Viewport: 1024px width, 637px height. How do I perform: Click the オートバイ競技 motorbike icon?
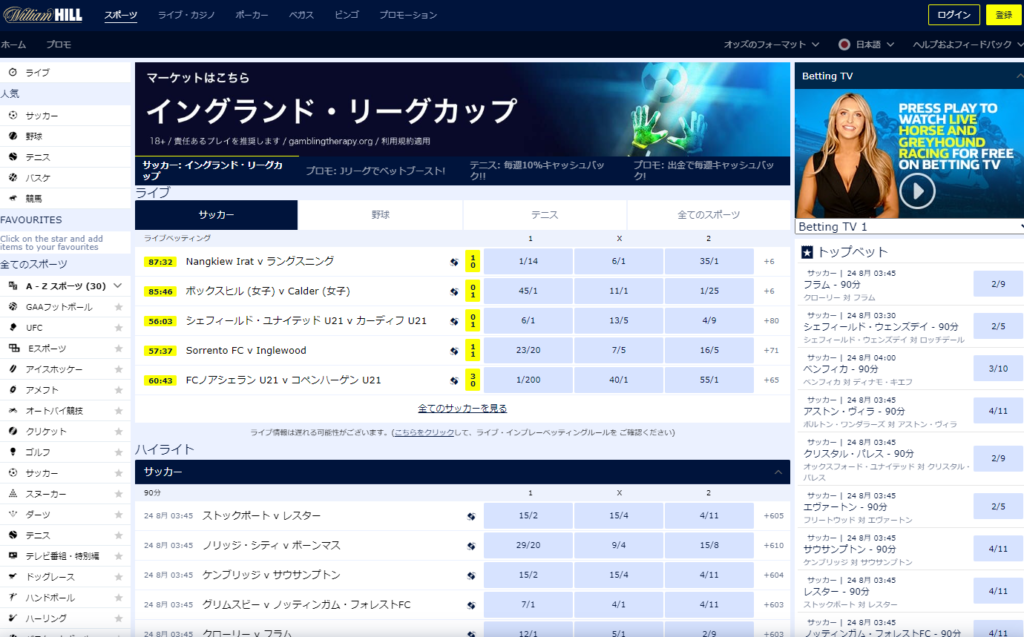(12, 410)
